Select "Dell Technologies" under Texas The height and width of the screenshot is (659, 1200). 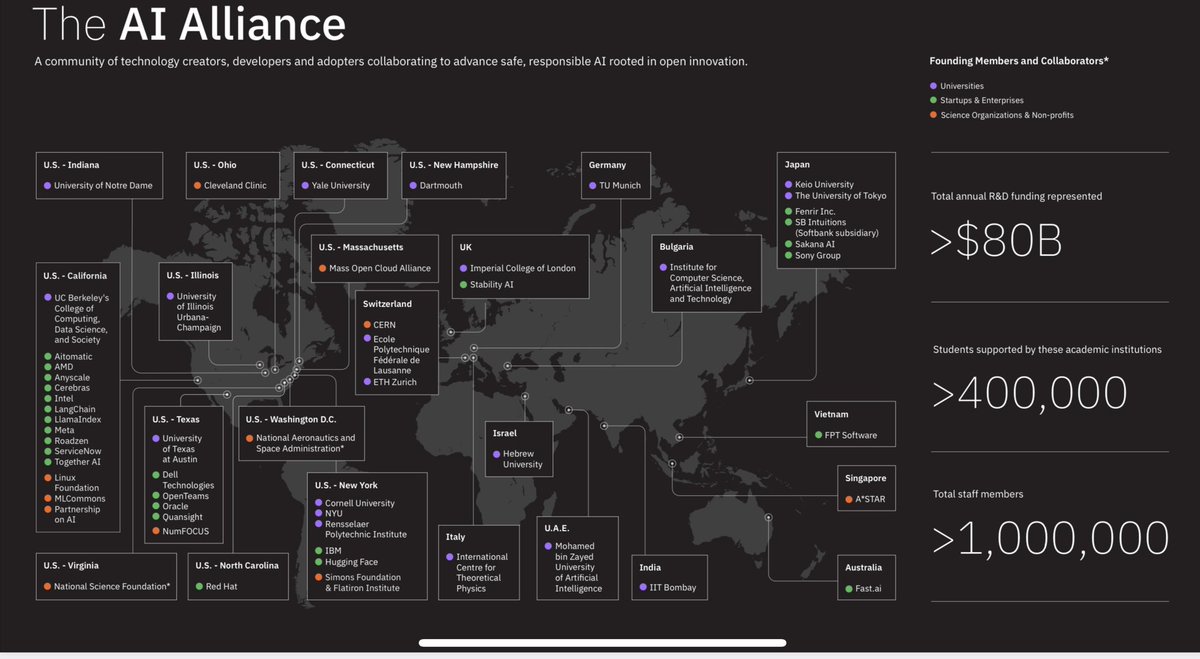click(x=187, y=479)
